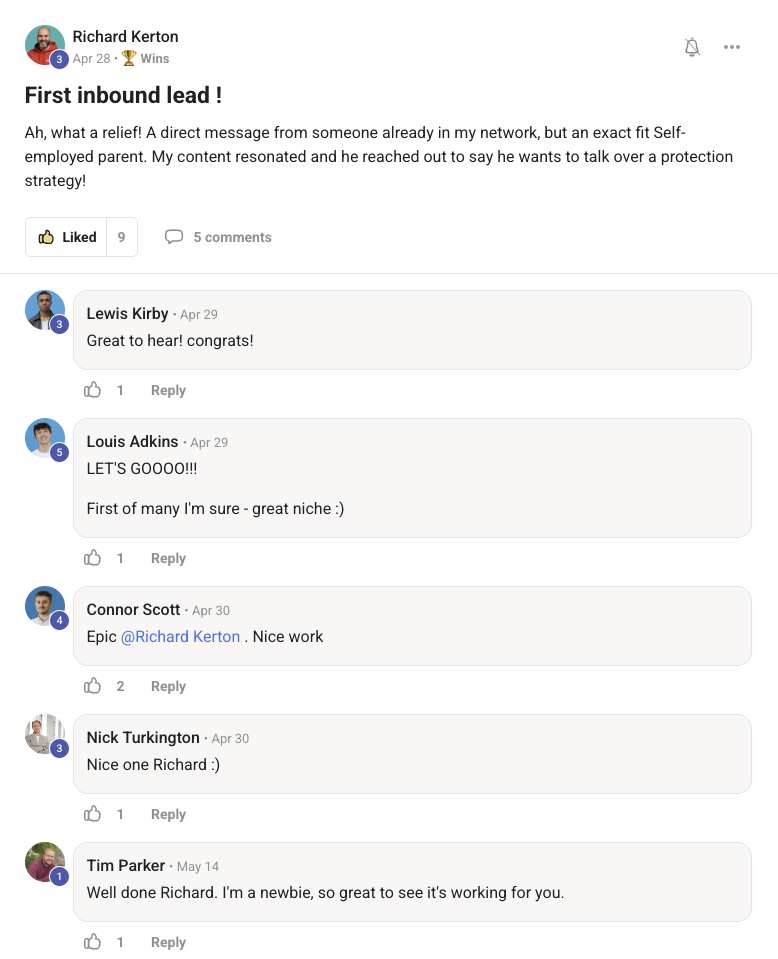Like Lewis Kirby's comment

click(92, 390)
